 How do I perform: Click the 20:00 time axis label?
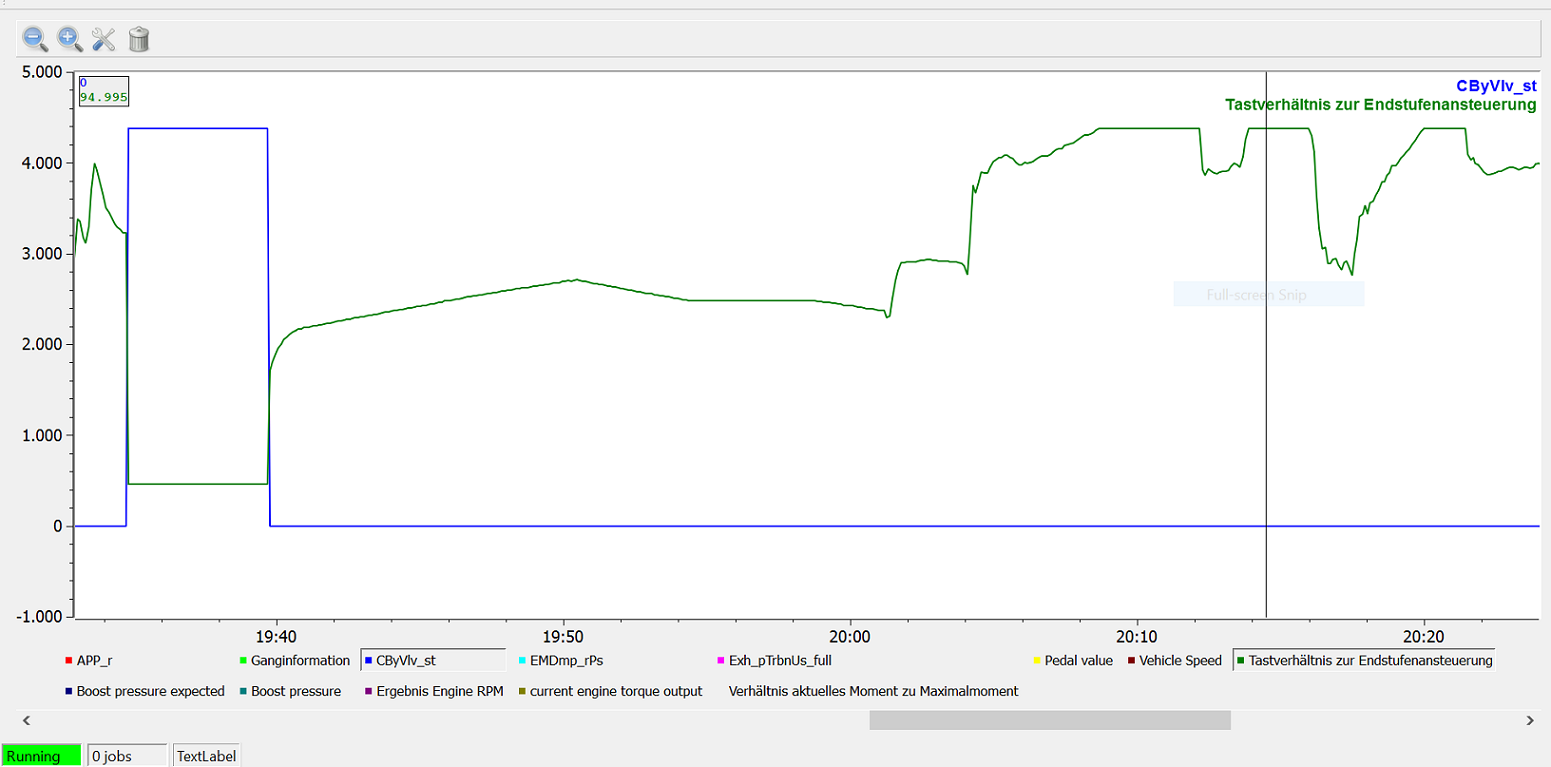click(x=849, y=637)
